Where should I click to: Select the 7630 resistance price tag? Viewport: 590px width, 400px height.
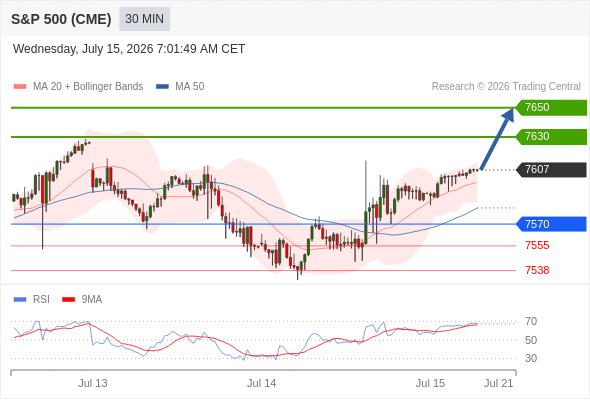coord(551,137)
